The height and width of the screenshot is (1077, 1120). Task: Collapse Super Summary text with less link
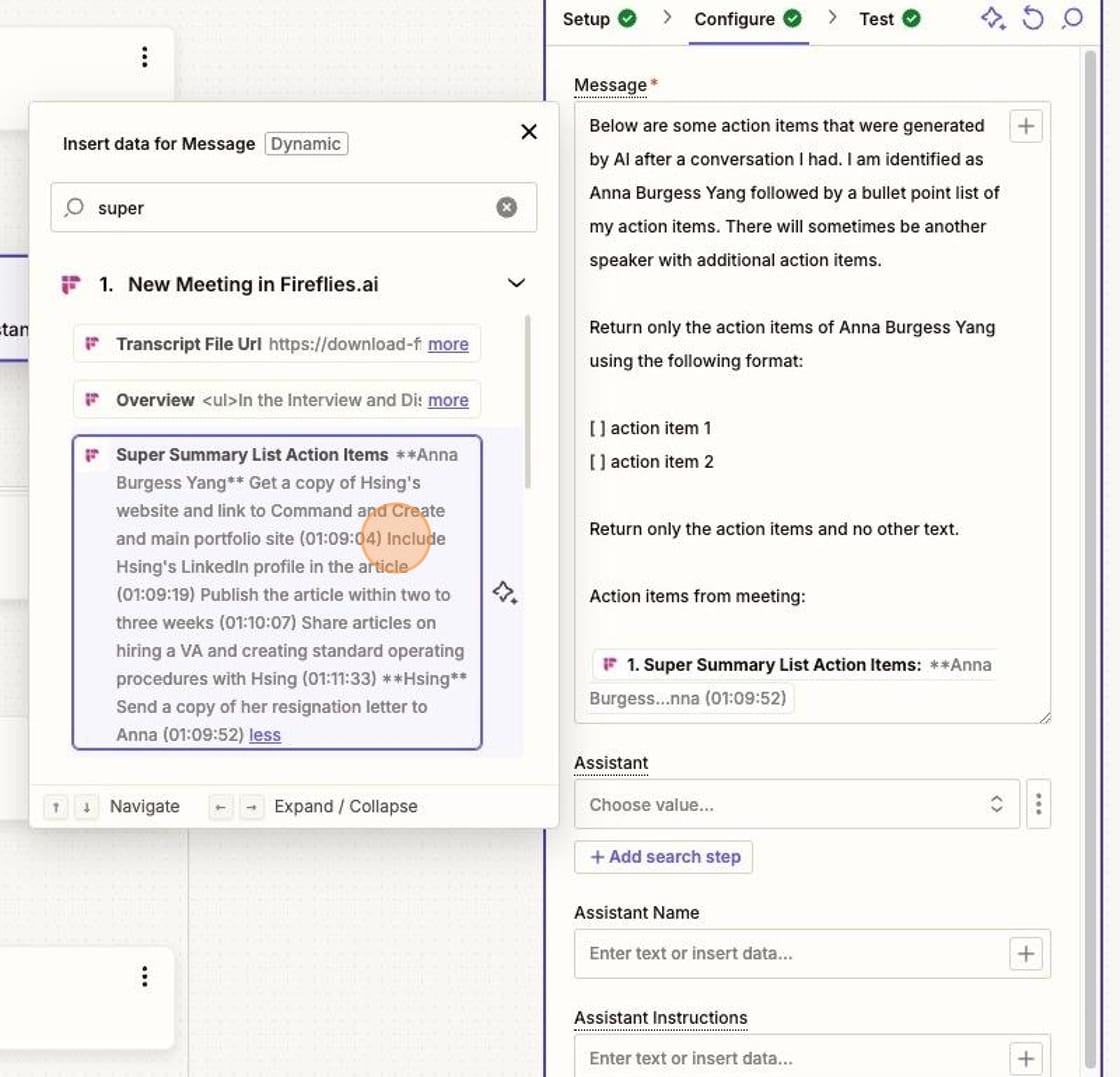point(264,735)
